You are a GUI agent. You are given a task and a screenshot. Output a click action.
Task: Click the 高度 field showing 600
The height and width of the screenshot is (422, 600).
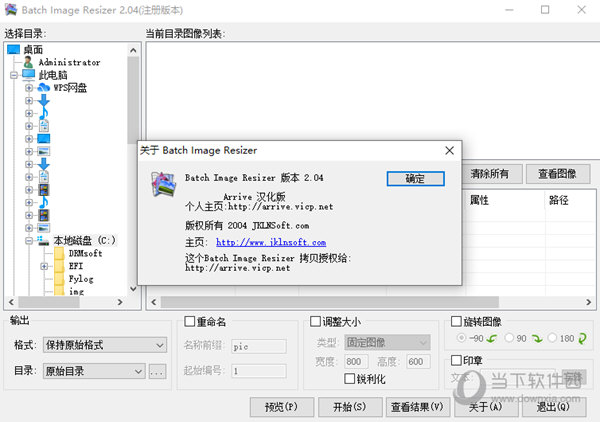(418, 362)
